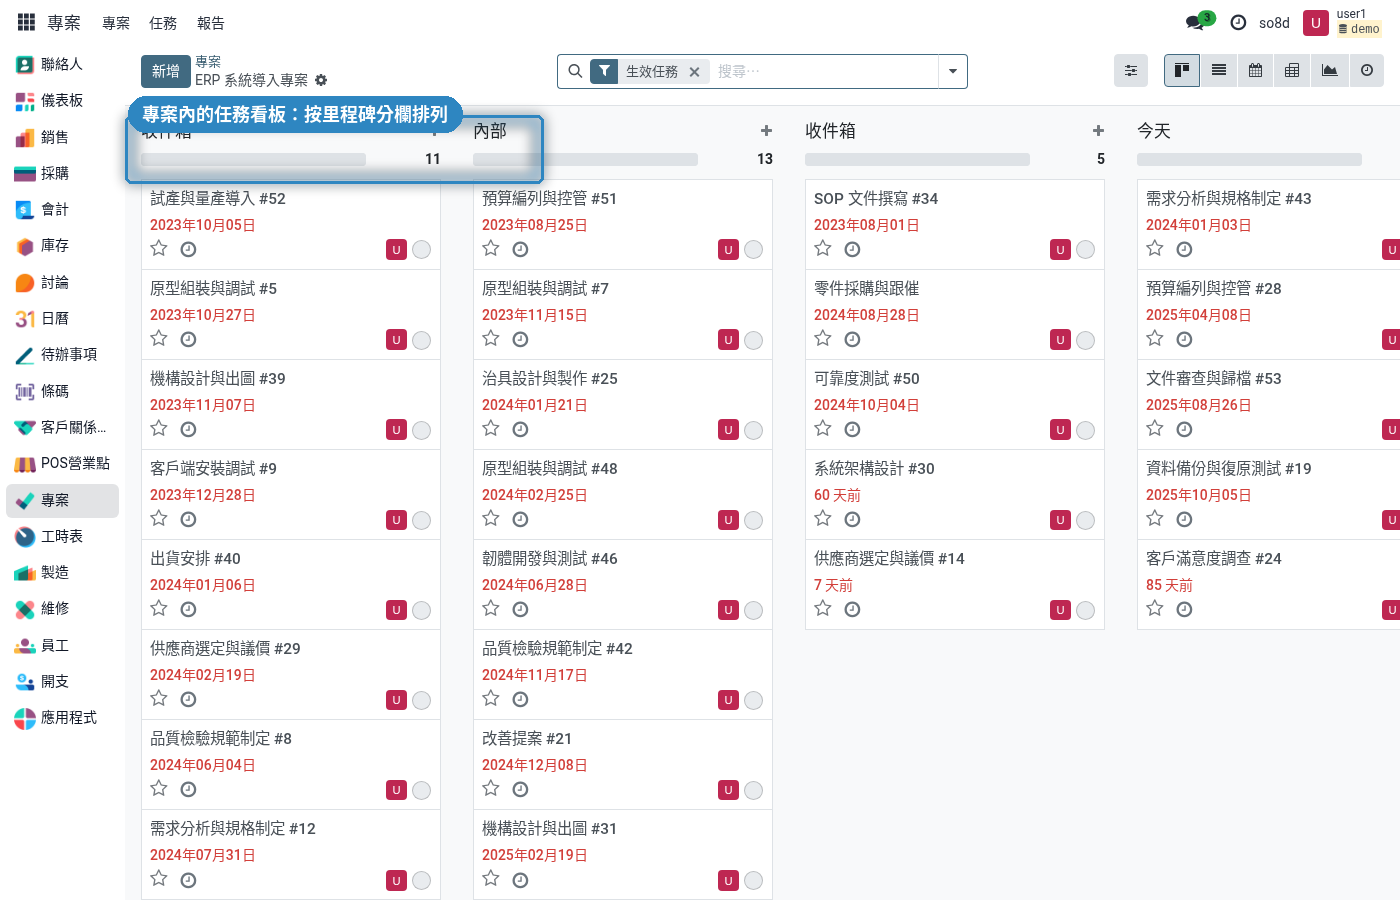Viewport: 1400px width, 900px height.
Task: Switch to the pivot table view
Action: pos(1292,70)
